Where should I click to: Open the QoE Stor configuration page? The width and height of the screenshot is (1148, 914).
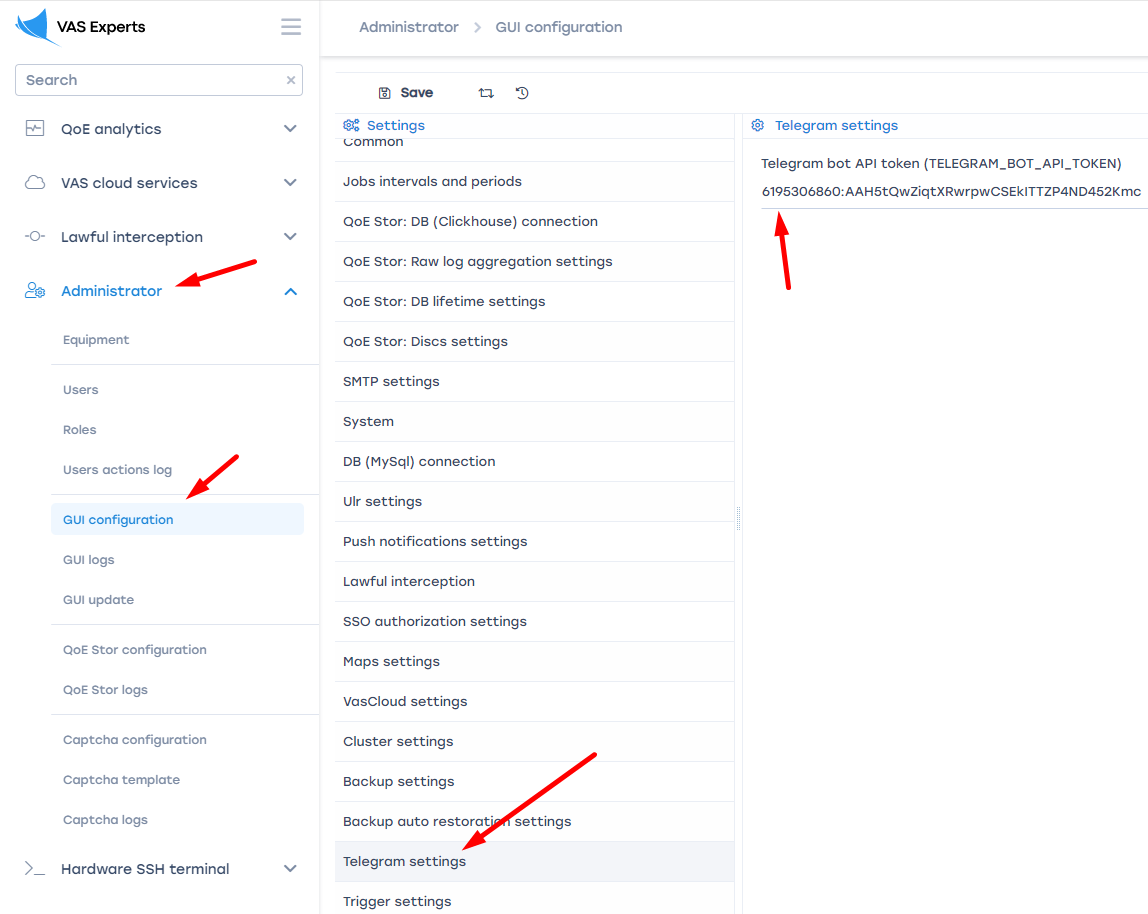point(135,650)
